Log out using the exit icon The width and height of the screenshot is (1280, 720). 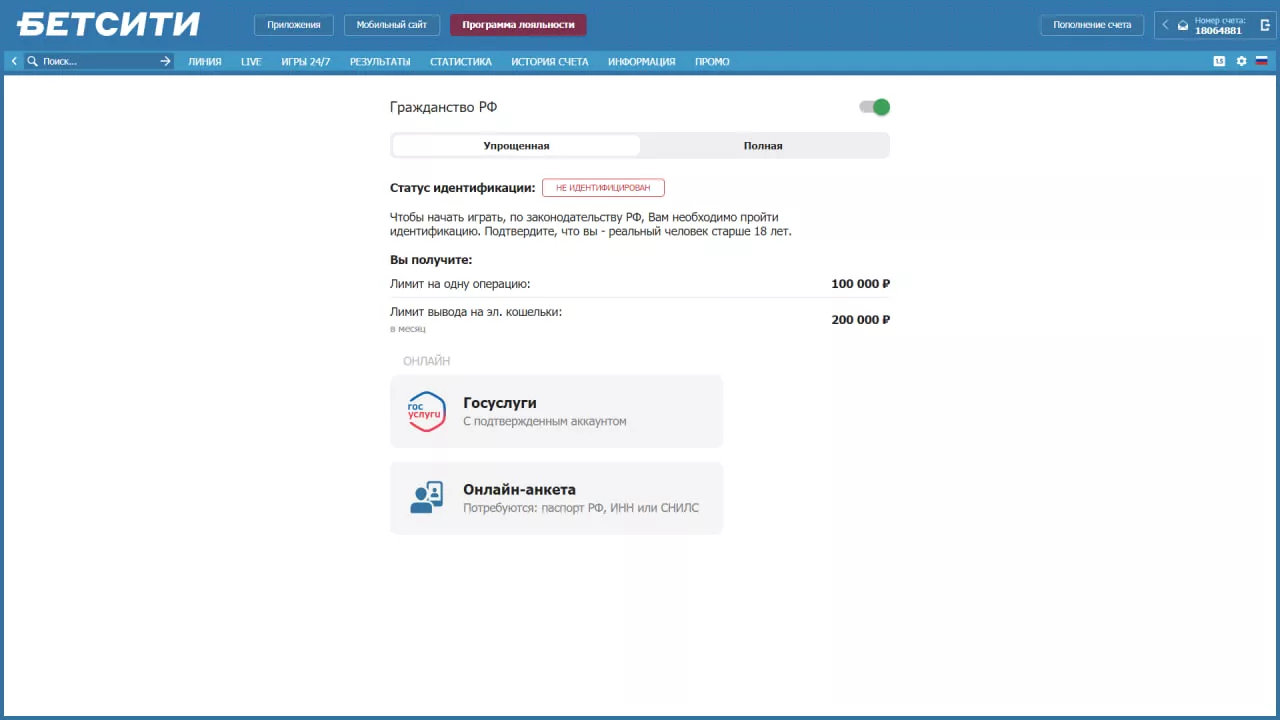(x=1264, y=25)
